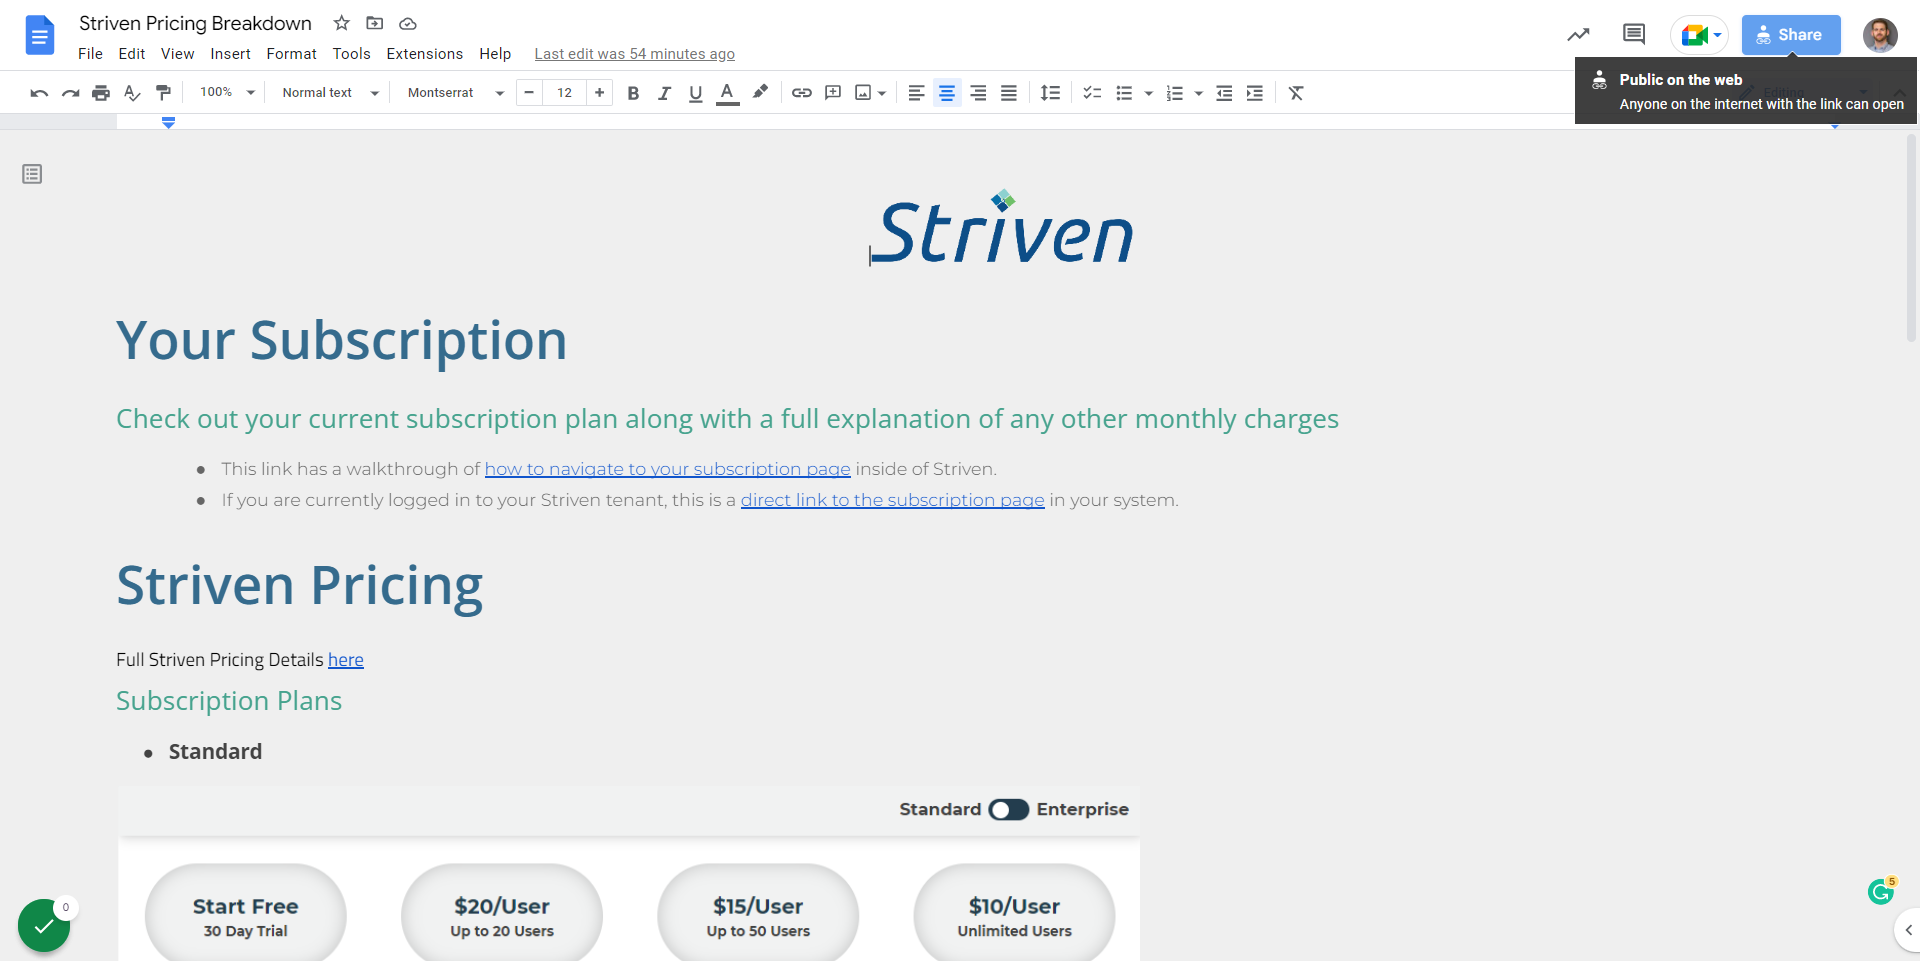
Task: Star the Striven Pricing Breakdown document
Action: pyautogui.click(x=341, y=23)
